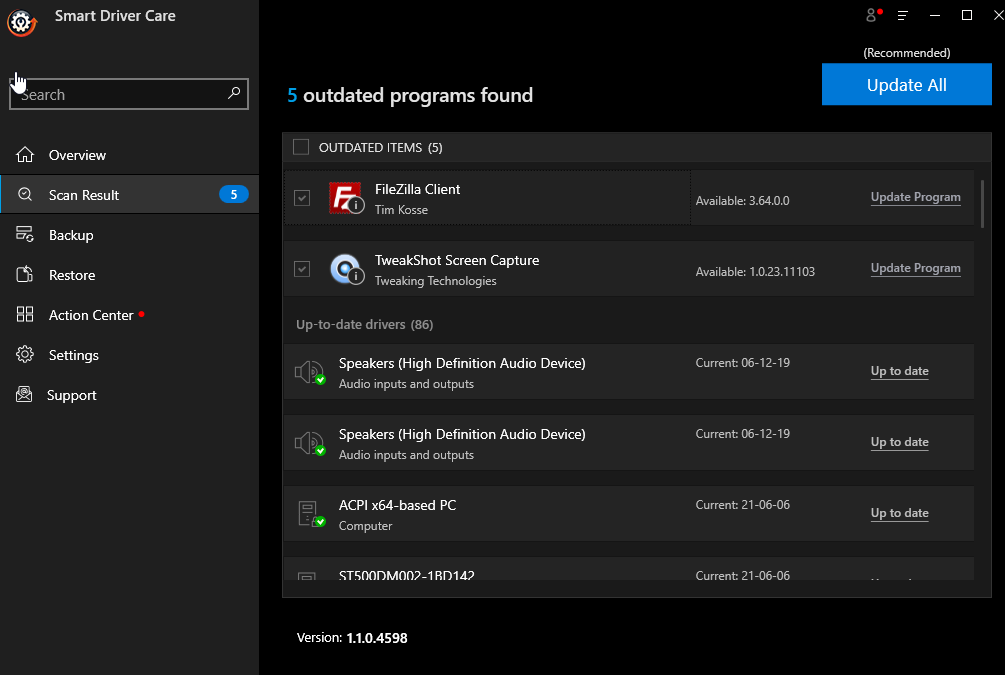Screen dimensions: 1005x675
Task: Open the Settings section
Action: pyautogui.click(x=129, y=355)
